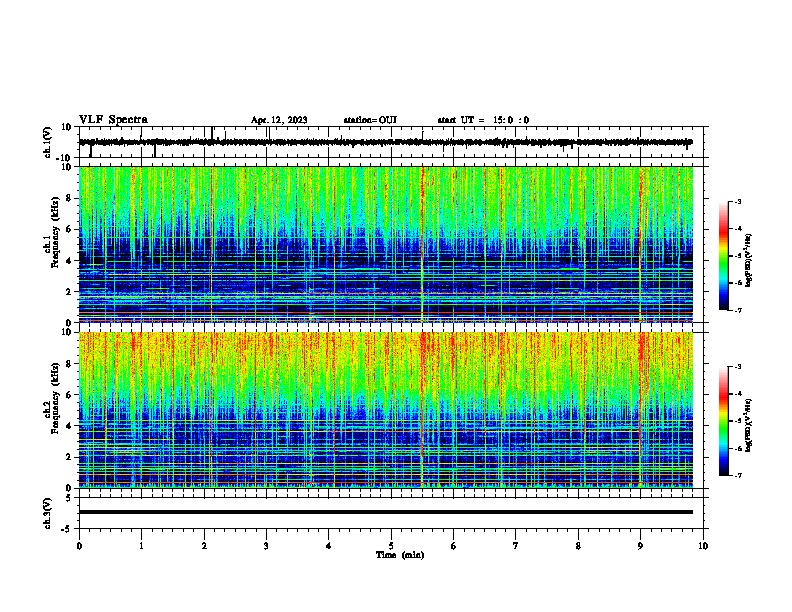
Task: Click time axis tick label "6"
Action: 454,546
